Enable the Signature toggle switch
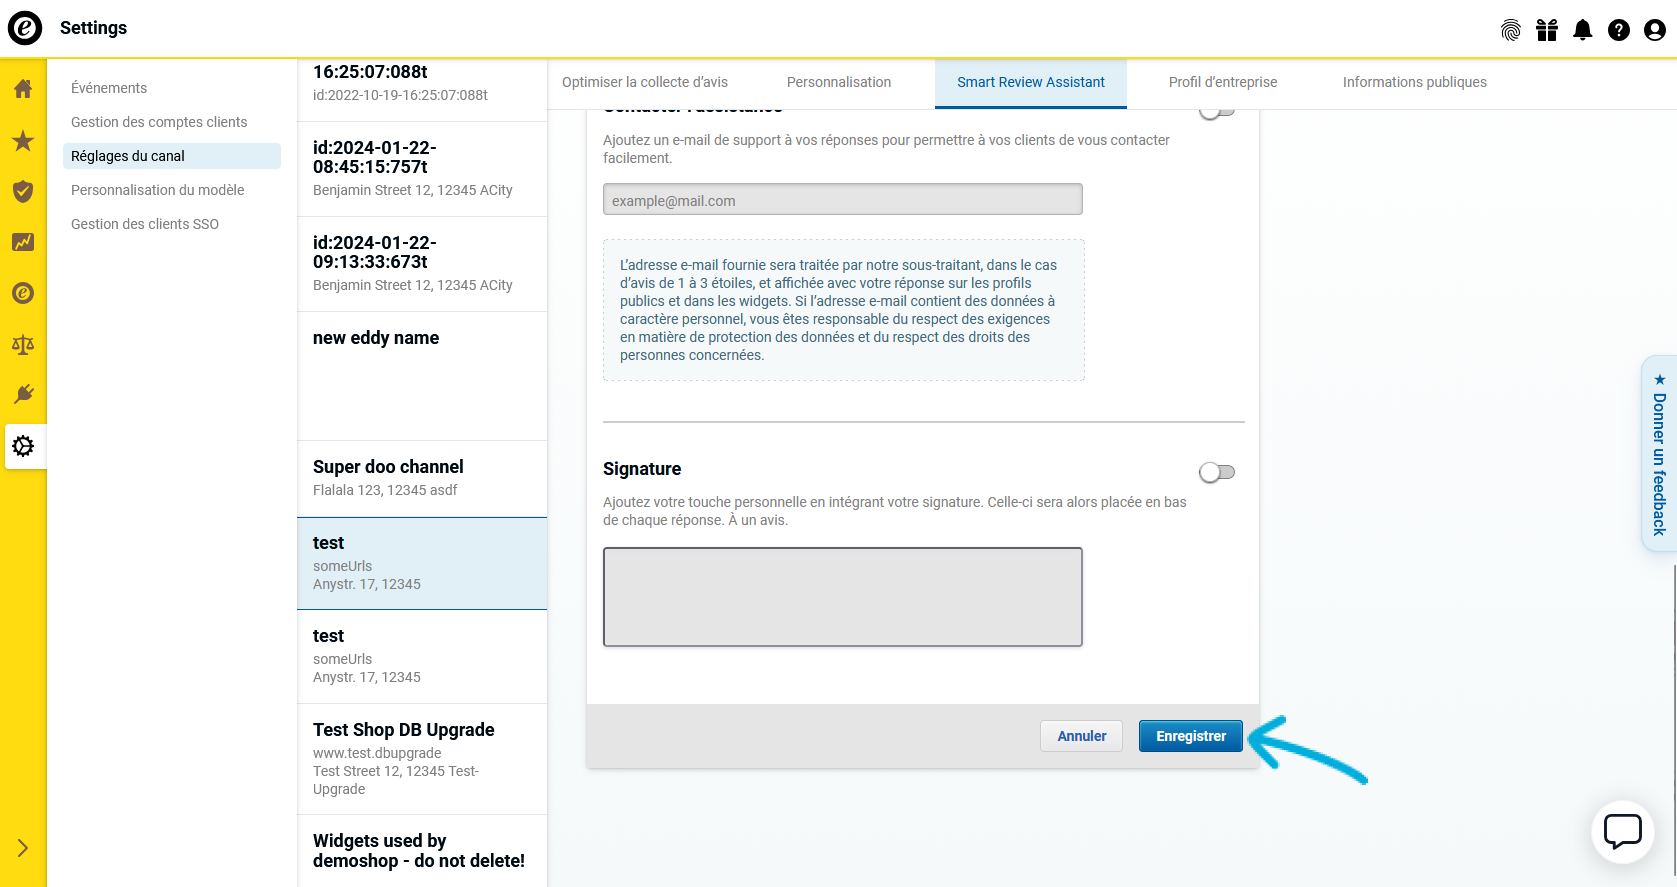The height and width of the screenshot is (887, 1677). click(x=1217, y=472)
